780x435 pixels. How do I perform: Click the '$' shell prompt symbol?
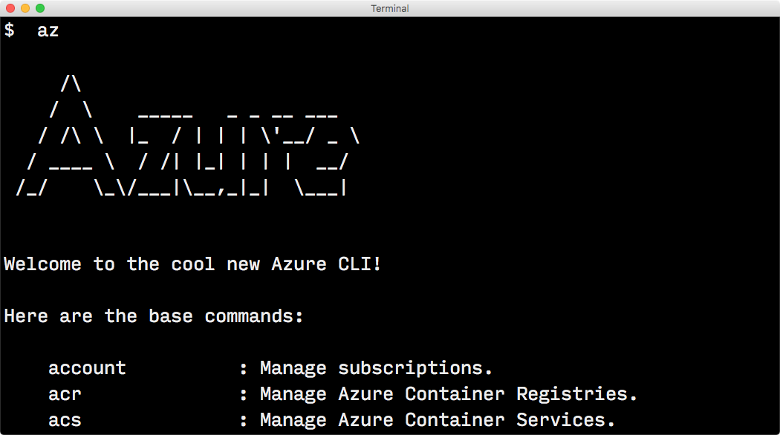(x=9, y=30)
